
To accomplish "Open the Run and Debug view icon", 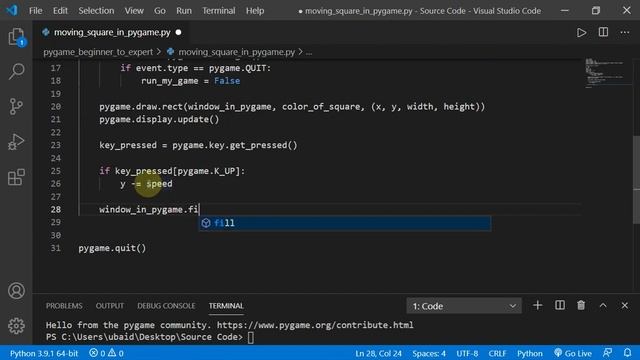I will pos(16,142).
